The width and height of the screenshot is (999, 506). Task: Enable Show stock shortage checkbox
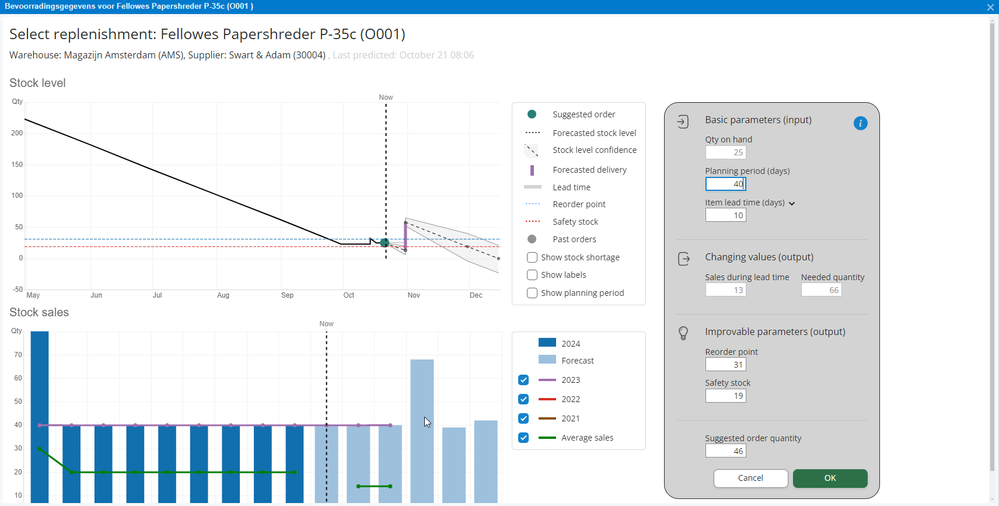[x=532, y=257]
